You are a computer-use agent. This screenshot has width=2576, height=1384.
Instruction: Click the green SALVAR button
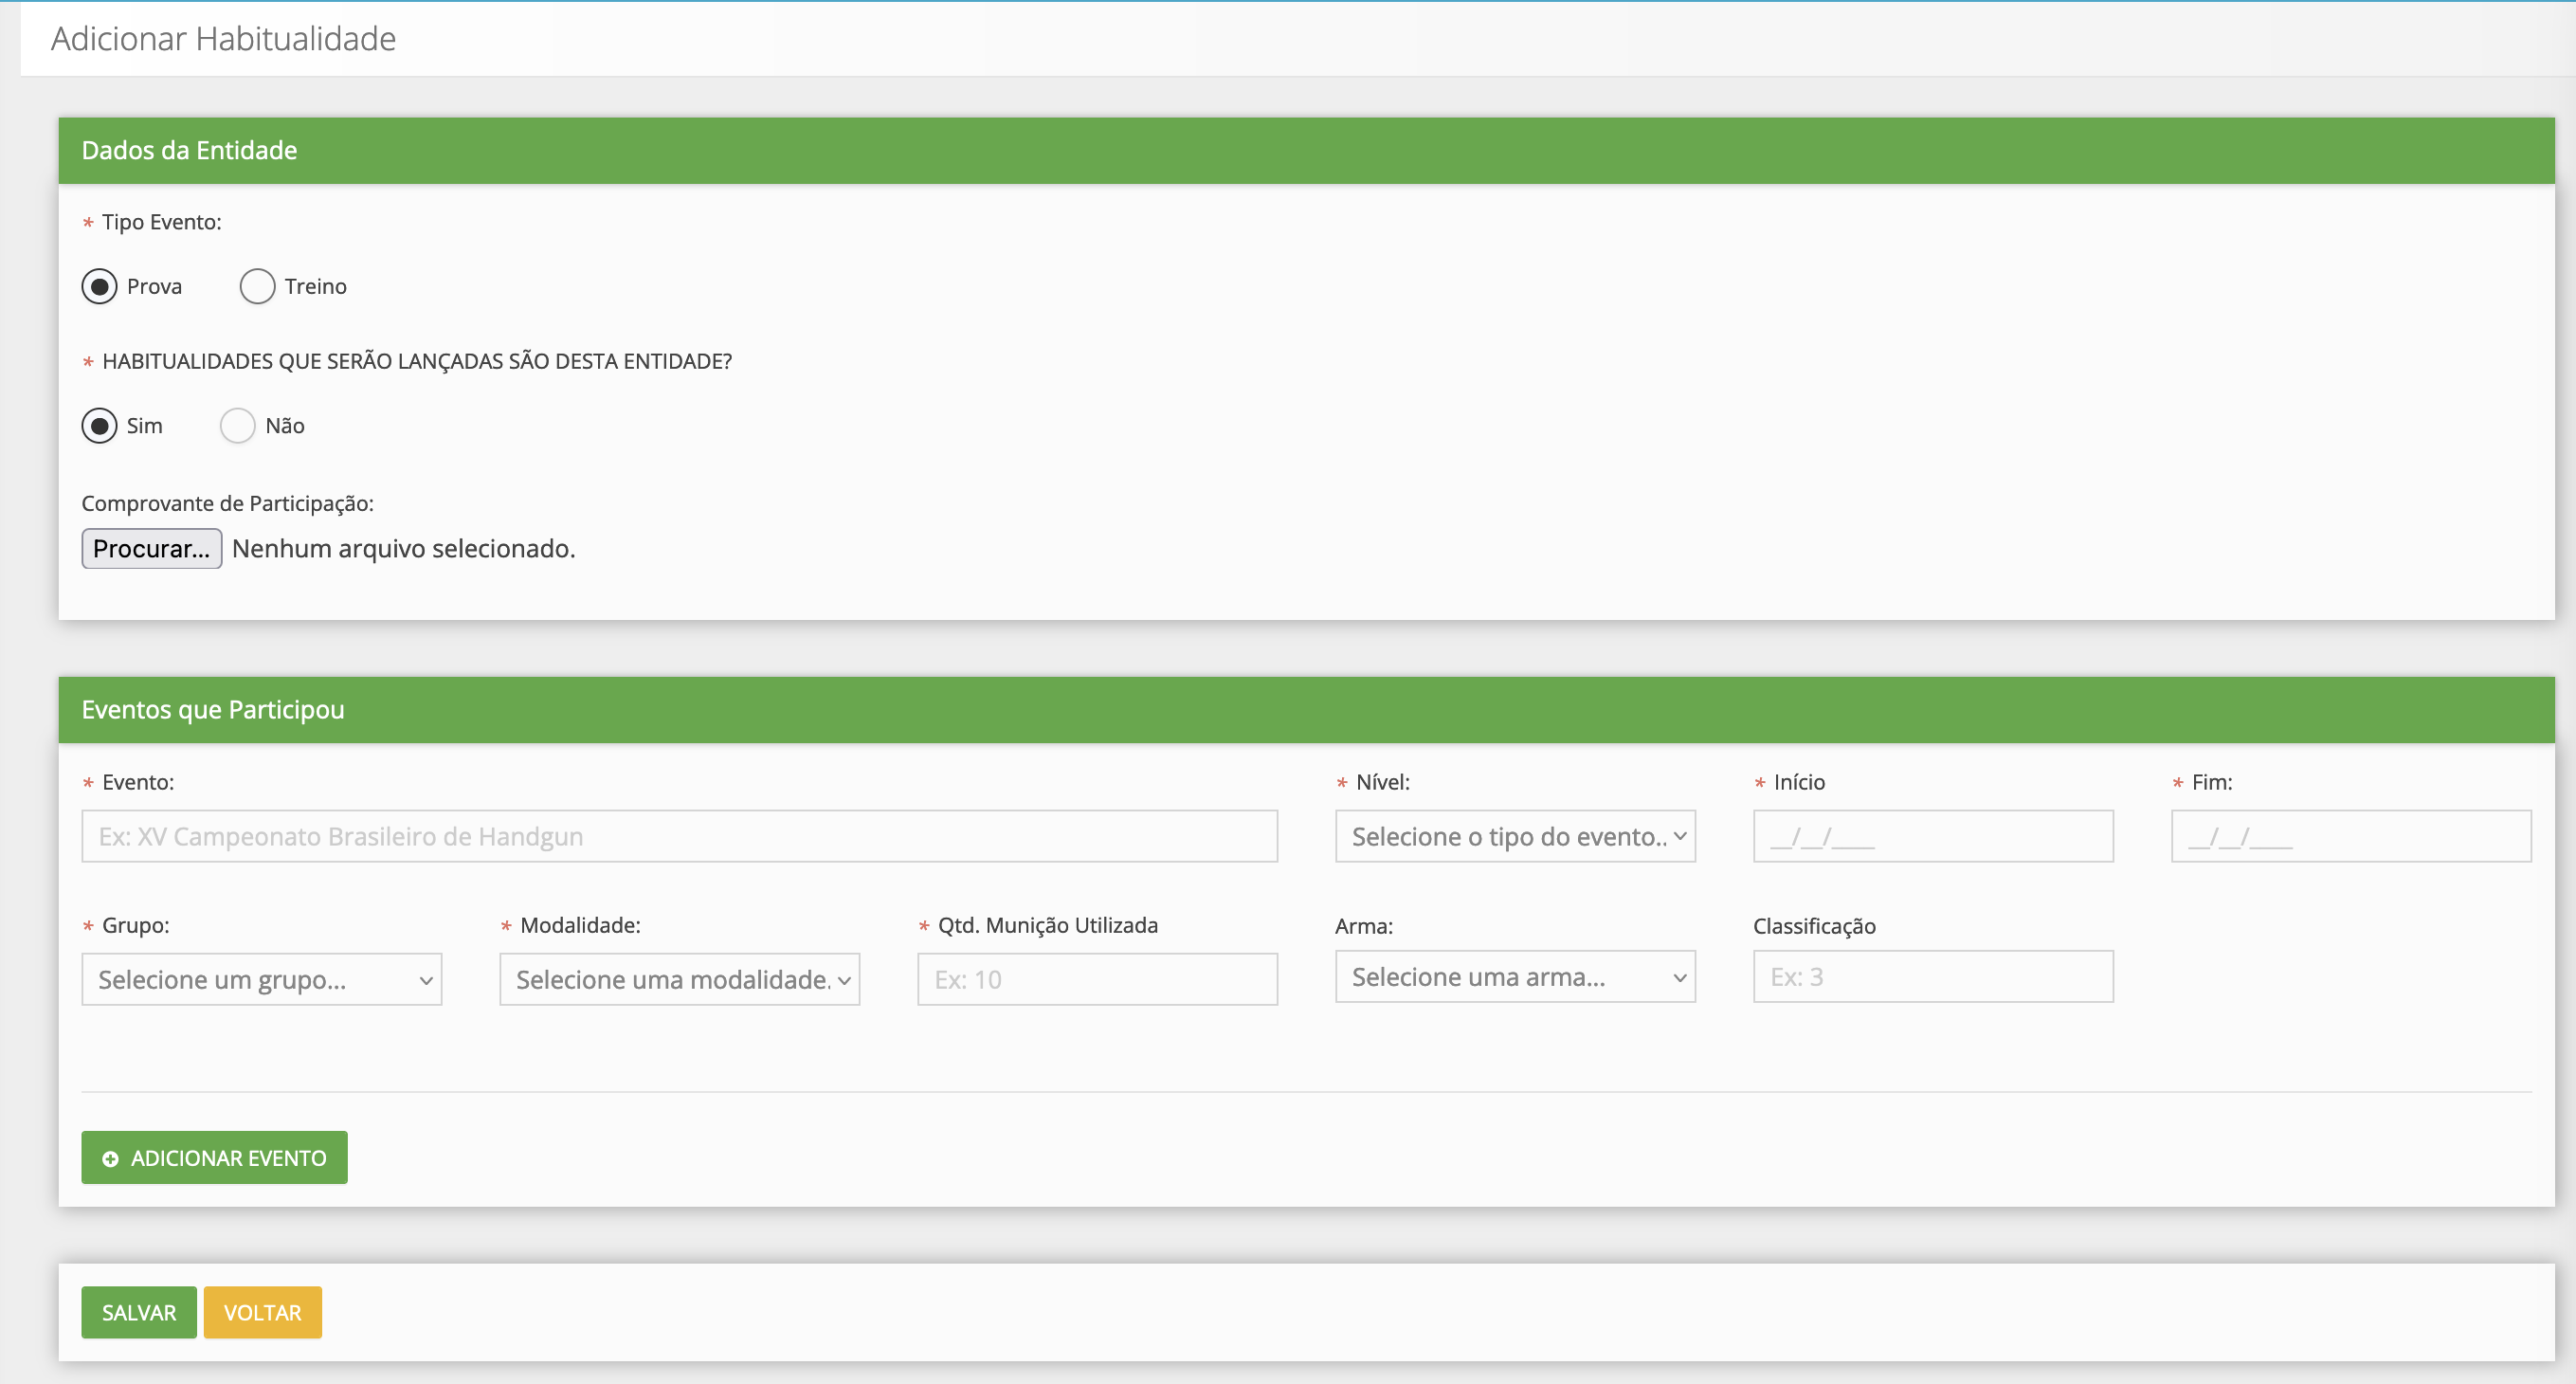pos(138,1312)
